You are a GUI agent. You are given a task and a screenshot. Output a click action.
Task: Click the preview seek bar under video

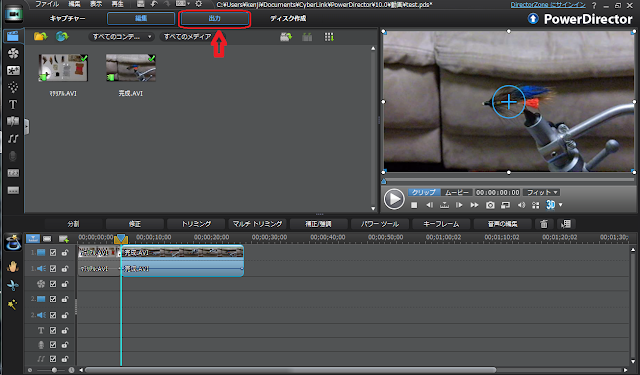point(509,180)
